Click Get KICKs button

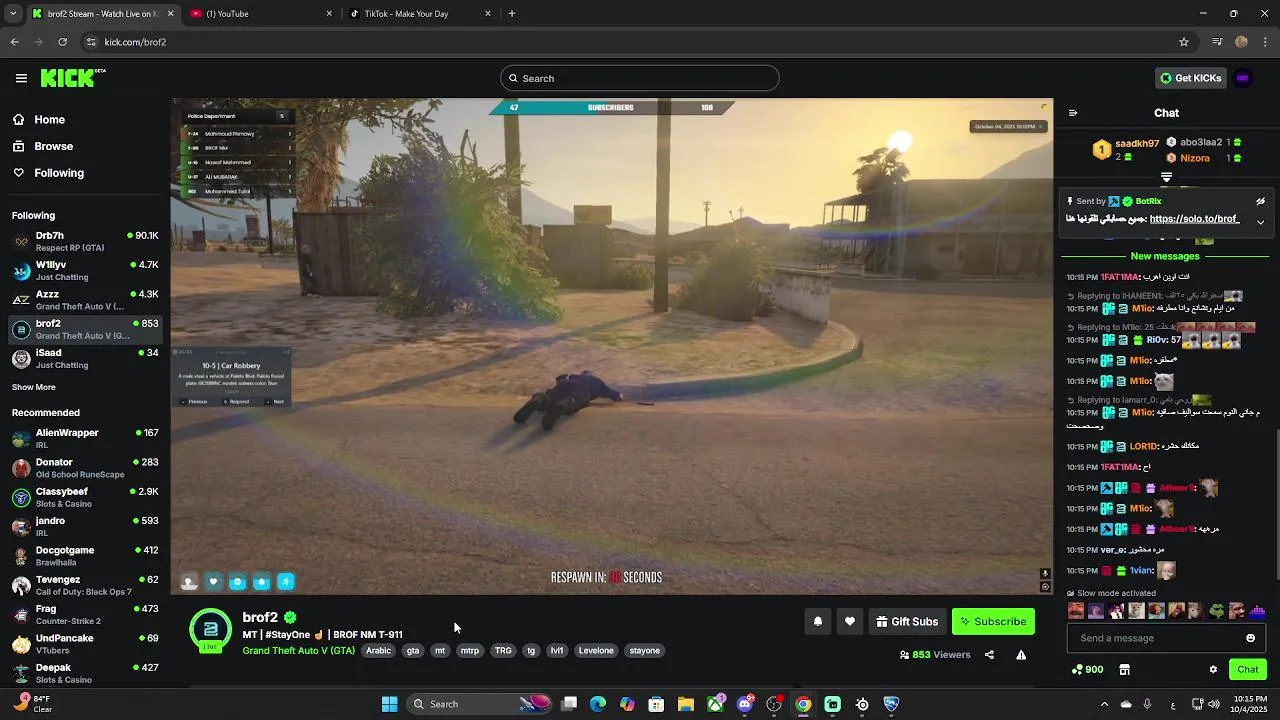1190,78
